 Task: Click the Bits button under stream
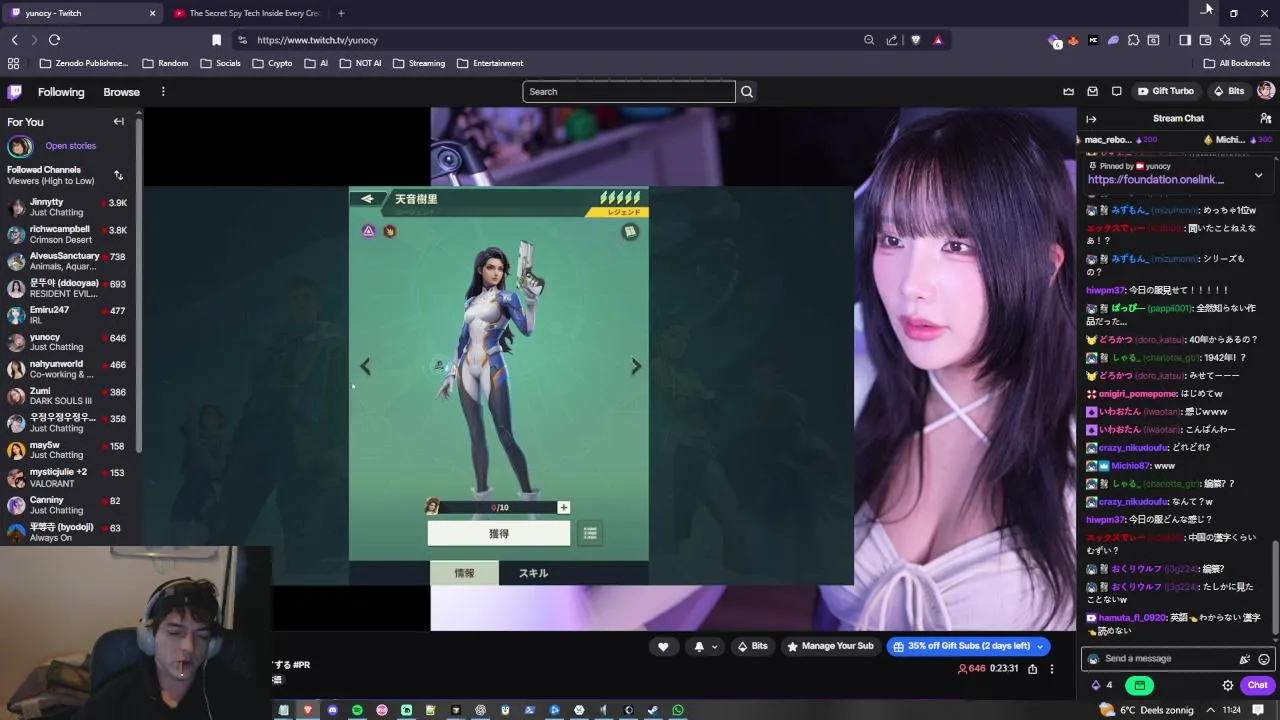click(752, 647)
